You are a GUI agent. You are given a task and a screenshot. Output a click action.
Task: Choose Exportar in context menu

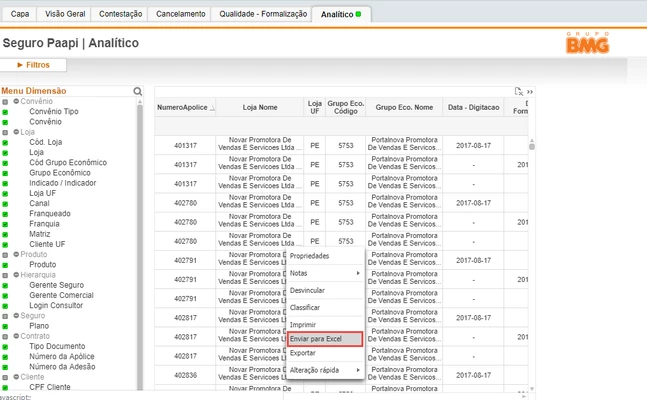point(325,353)
